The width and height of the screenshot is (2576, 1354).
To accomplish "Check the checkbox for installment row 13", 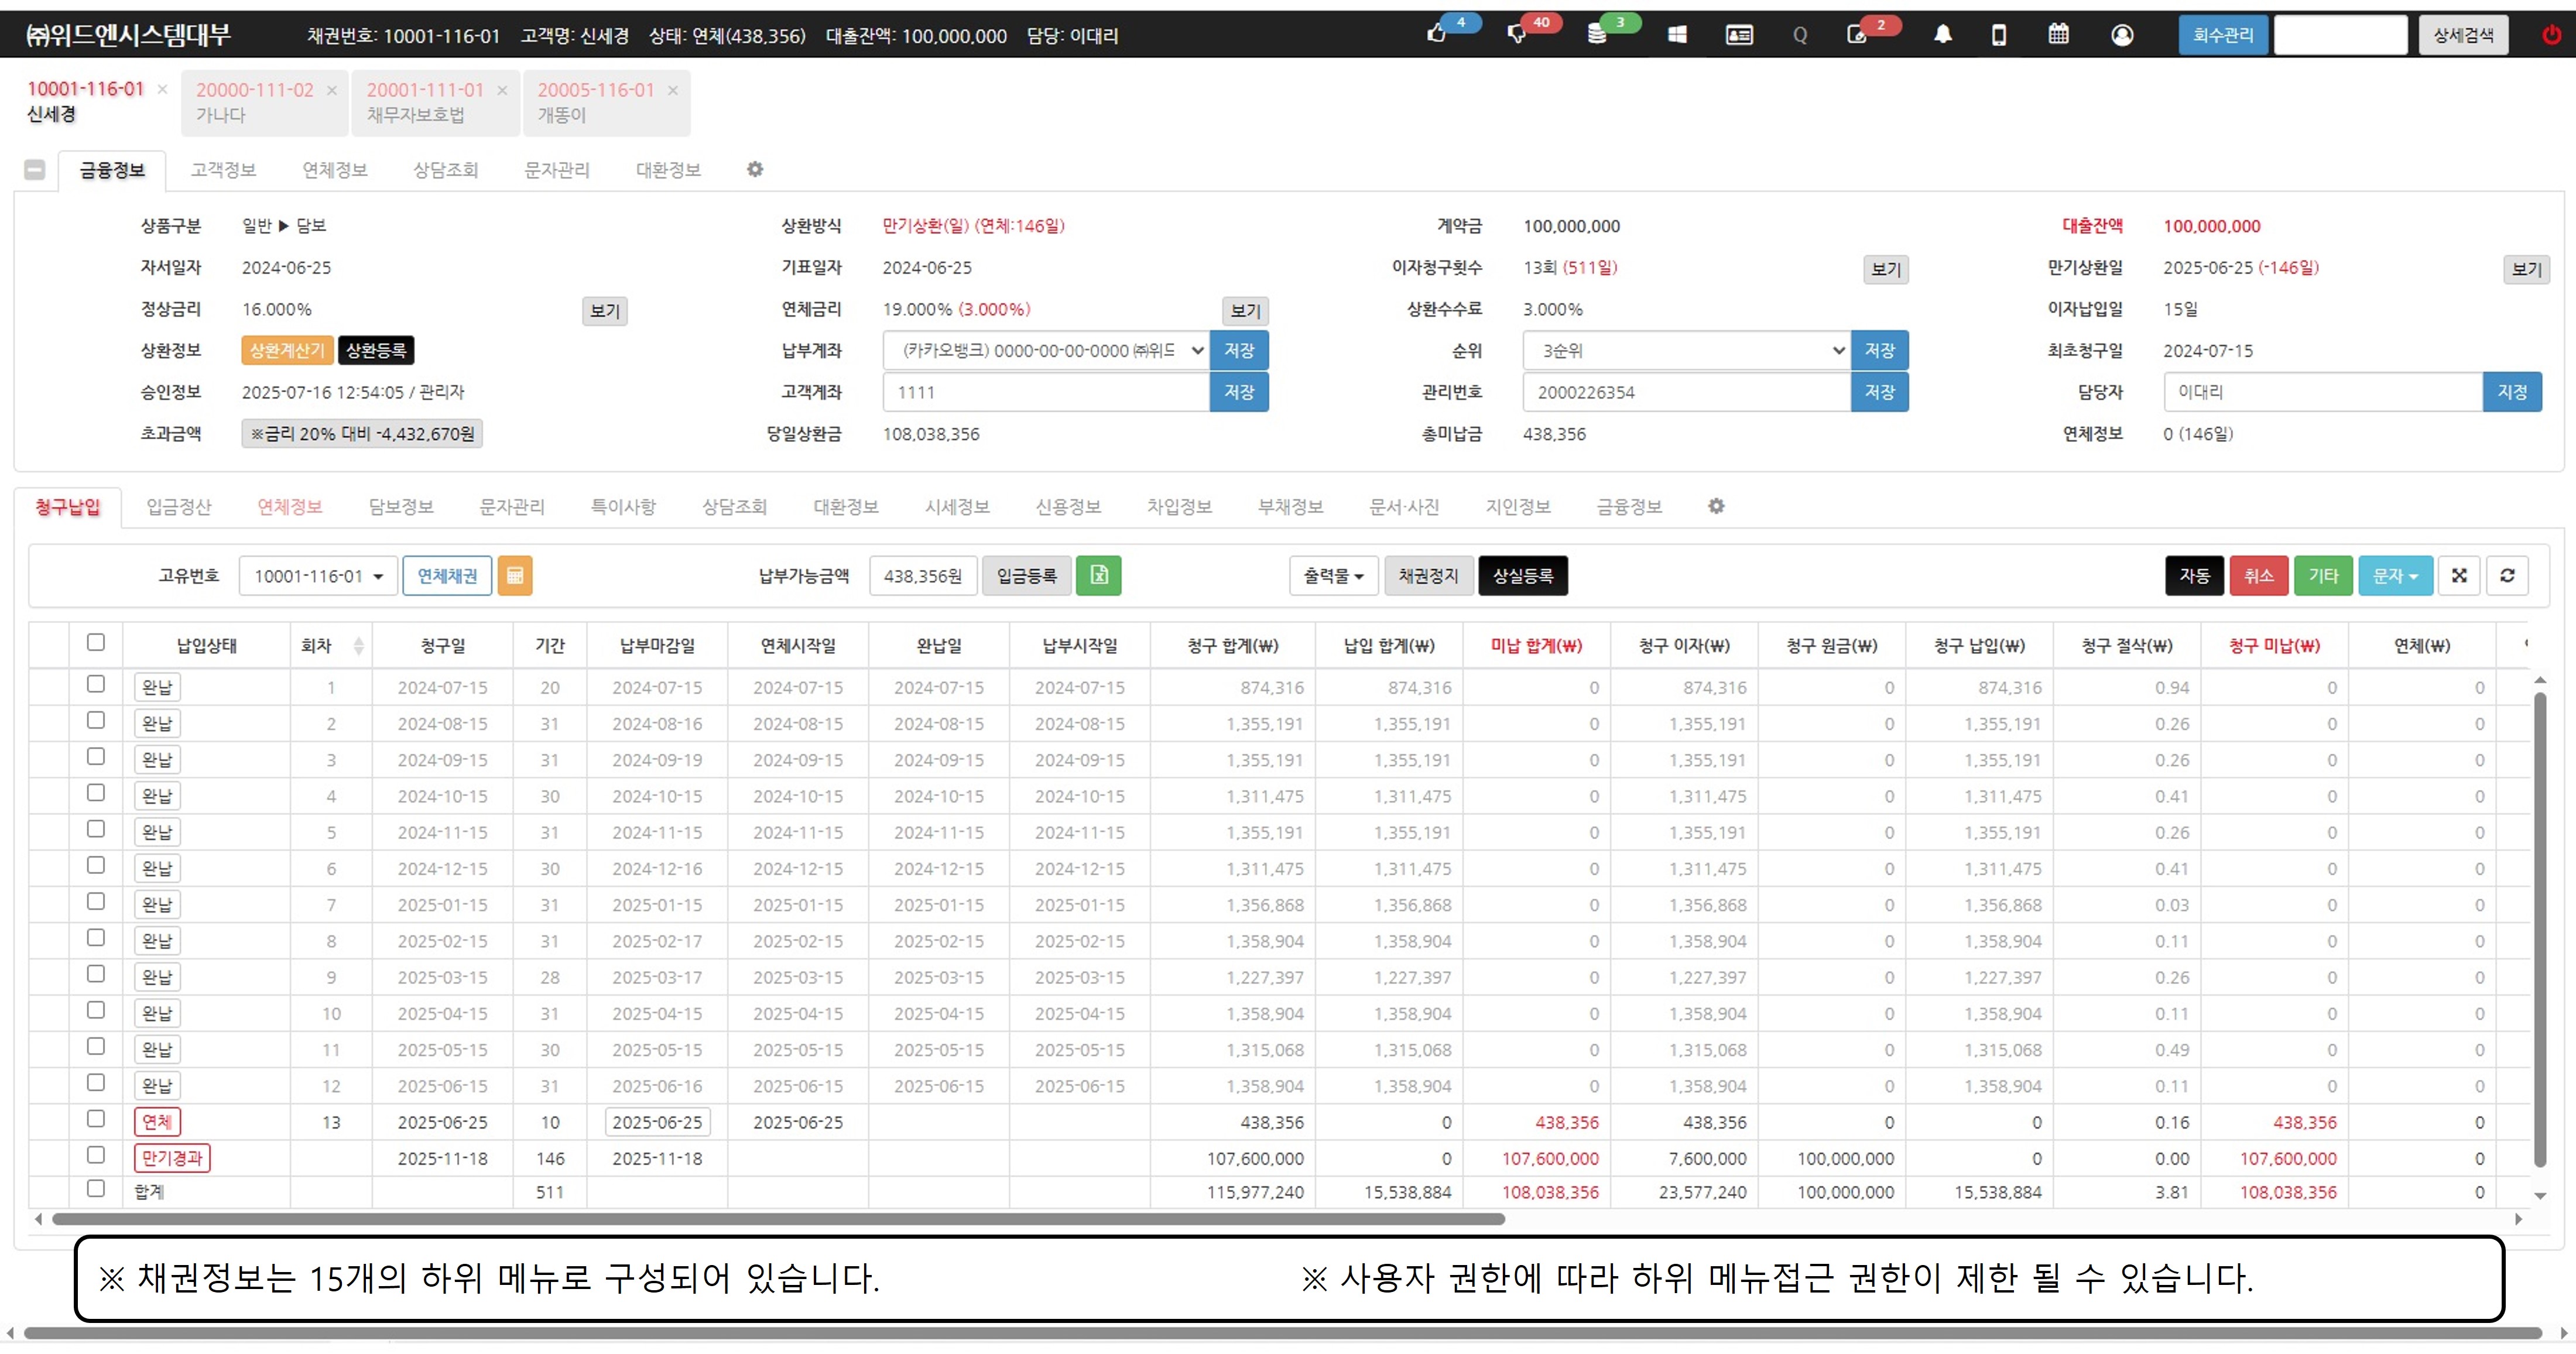I will coord(96,1119).
